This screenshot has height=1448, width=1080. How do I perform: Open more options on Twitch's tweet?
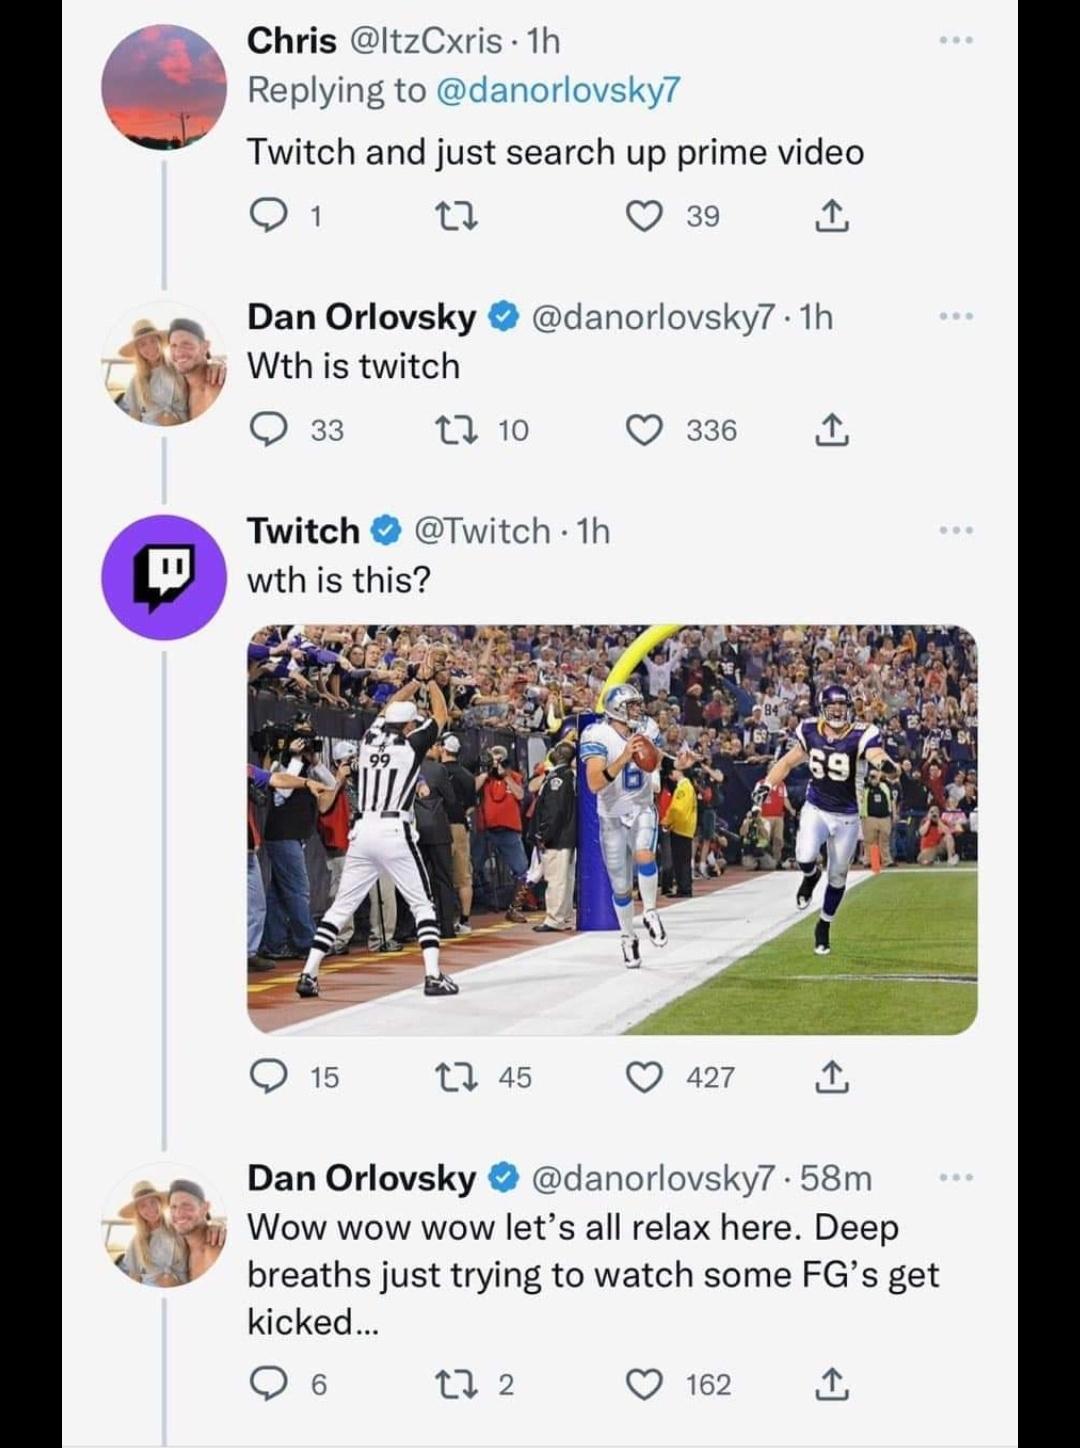[x=956, y=530]
